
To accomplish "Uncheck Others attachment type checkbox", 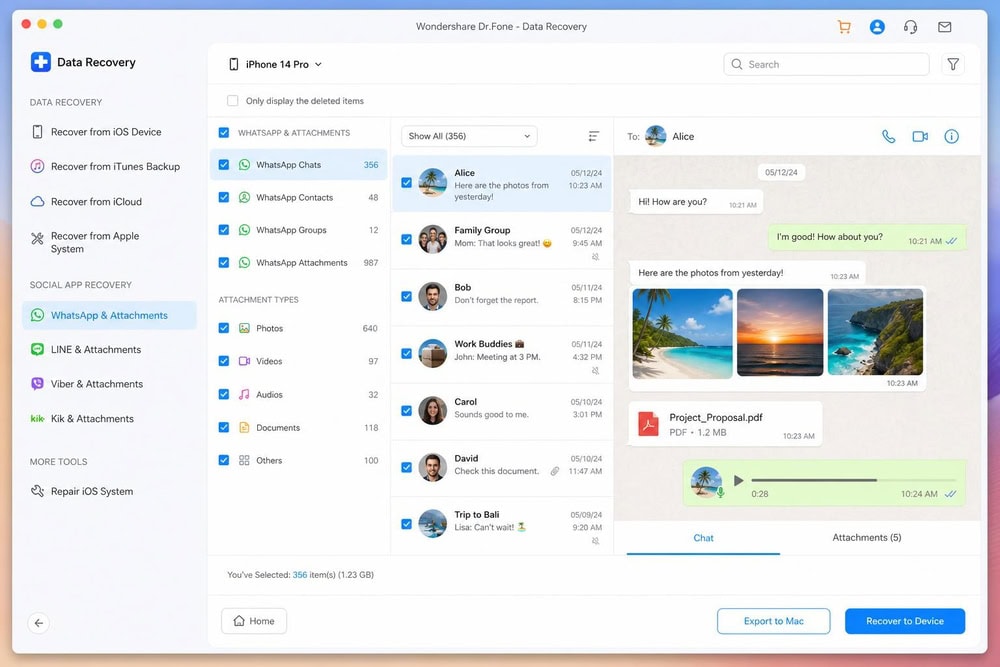I will point(224,460).
